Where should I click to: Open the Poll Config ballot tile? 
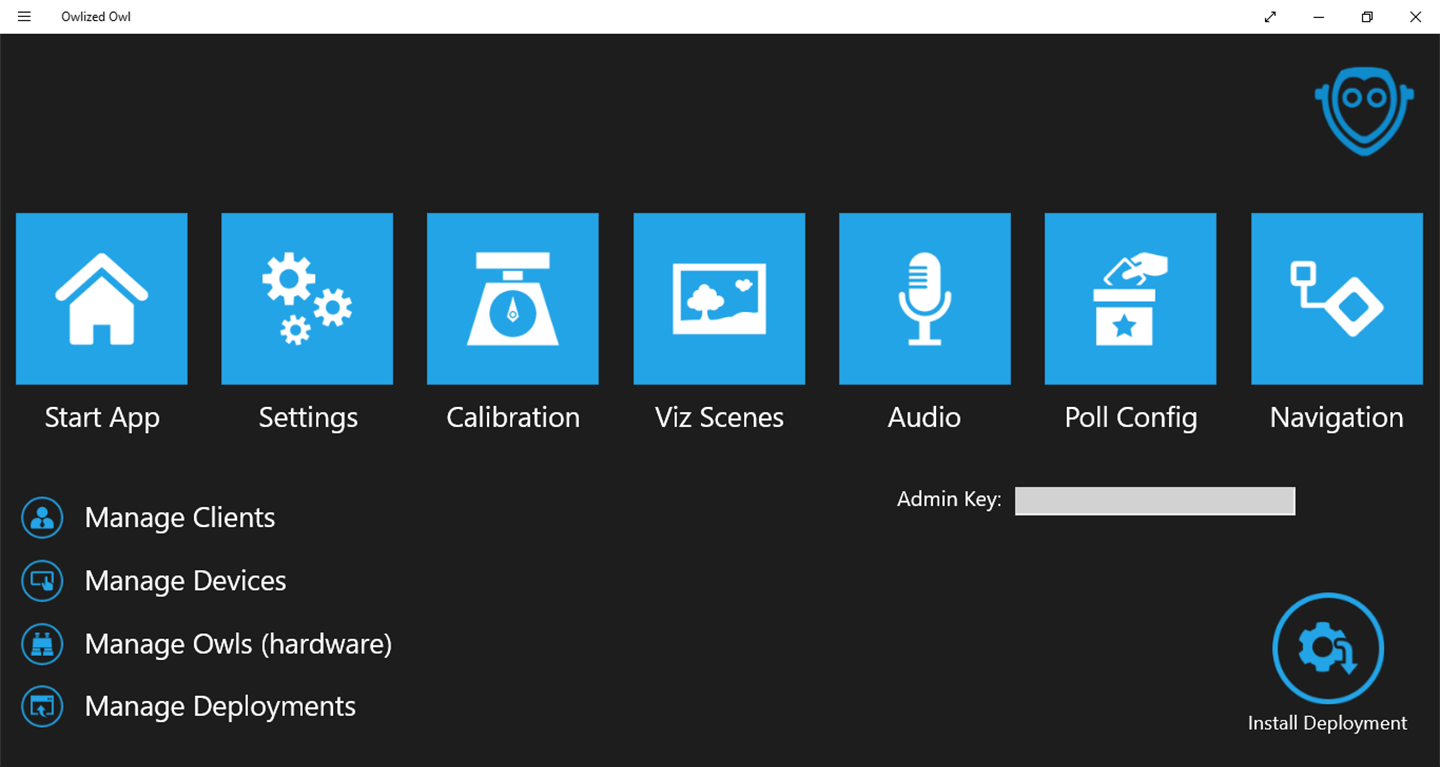[x=1131, y=298]
